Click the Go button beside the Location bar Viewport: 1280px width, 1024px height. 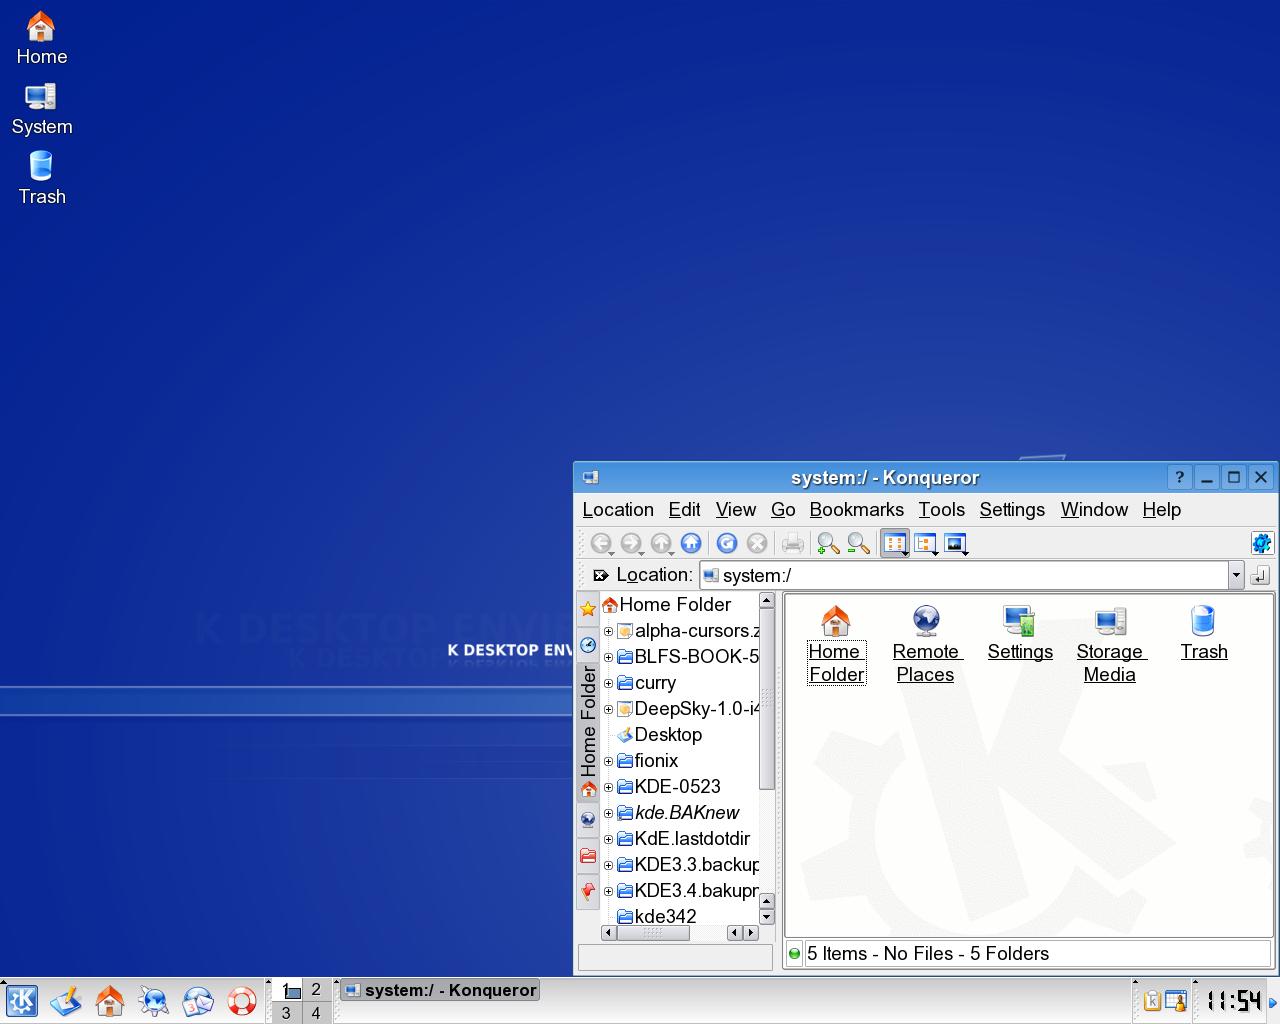pos(1260,575)
